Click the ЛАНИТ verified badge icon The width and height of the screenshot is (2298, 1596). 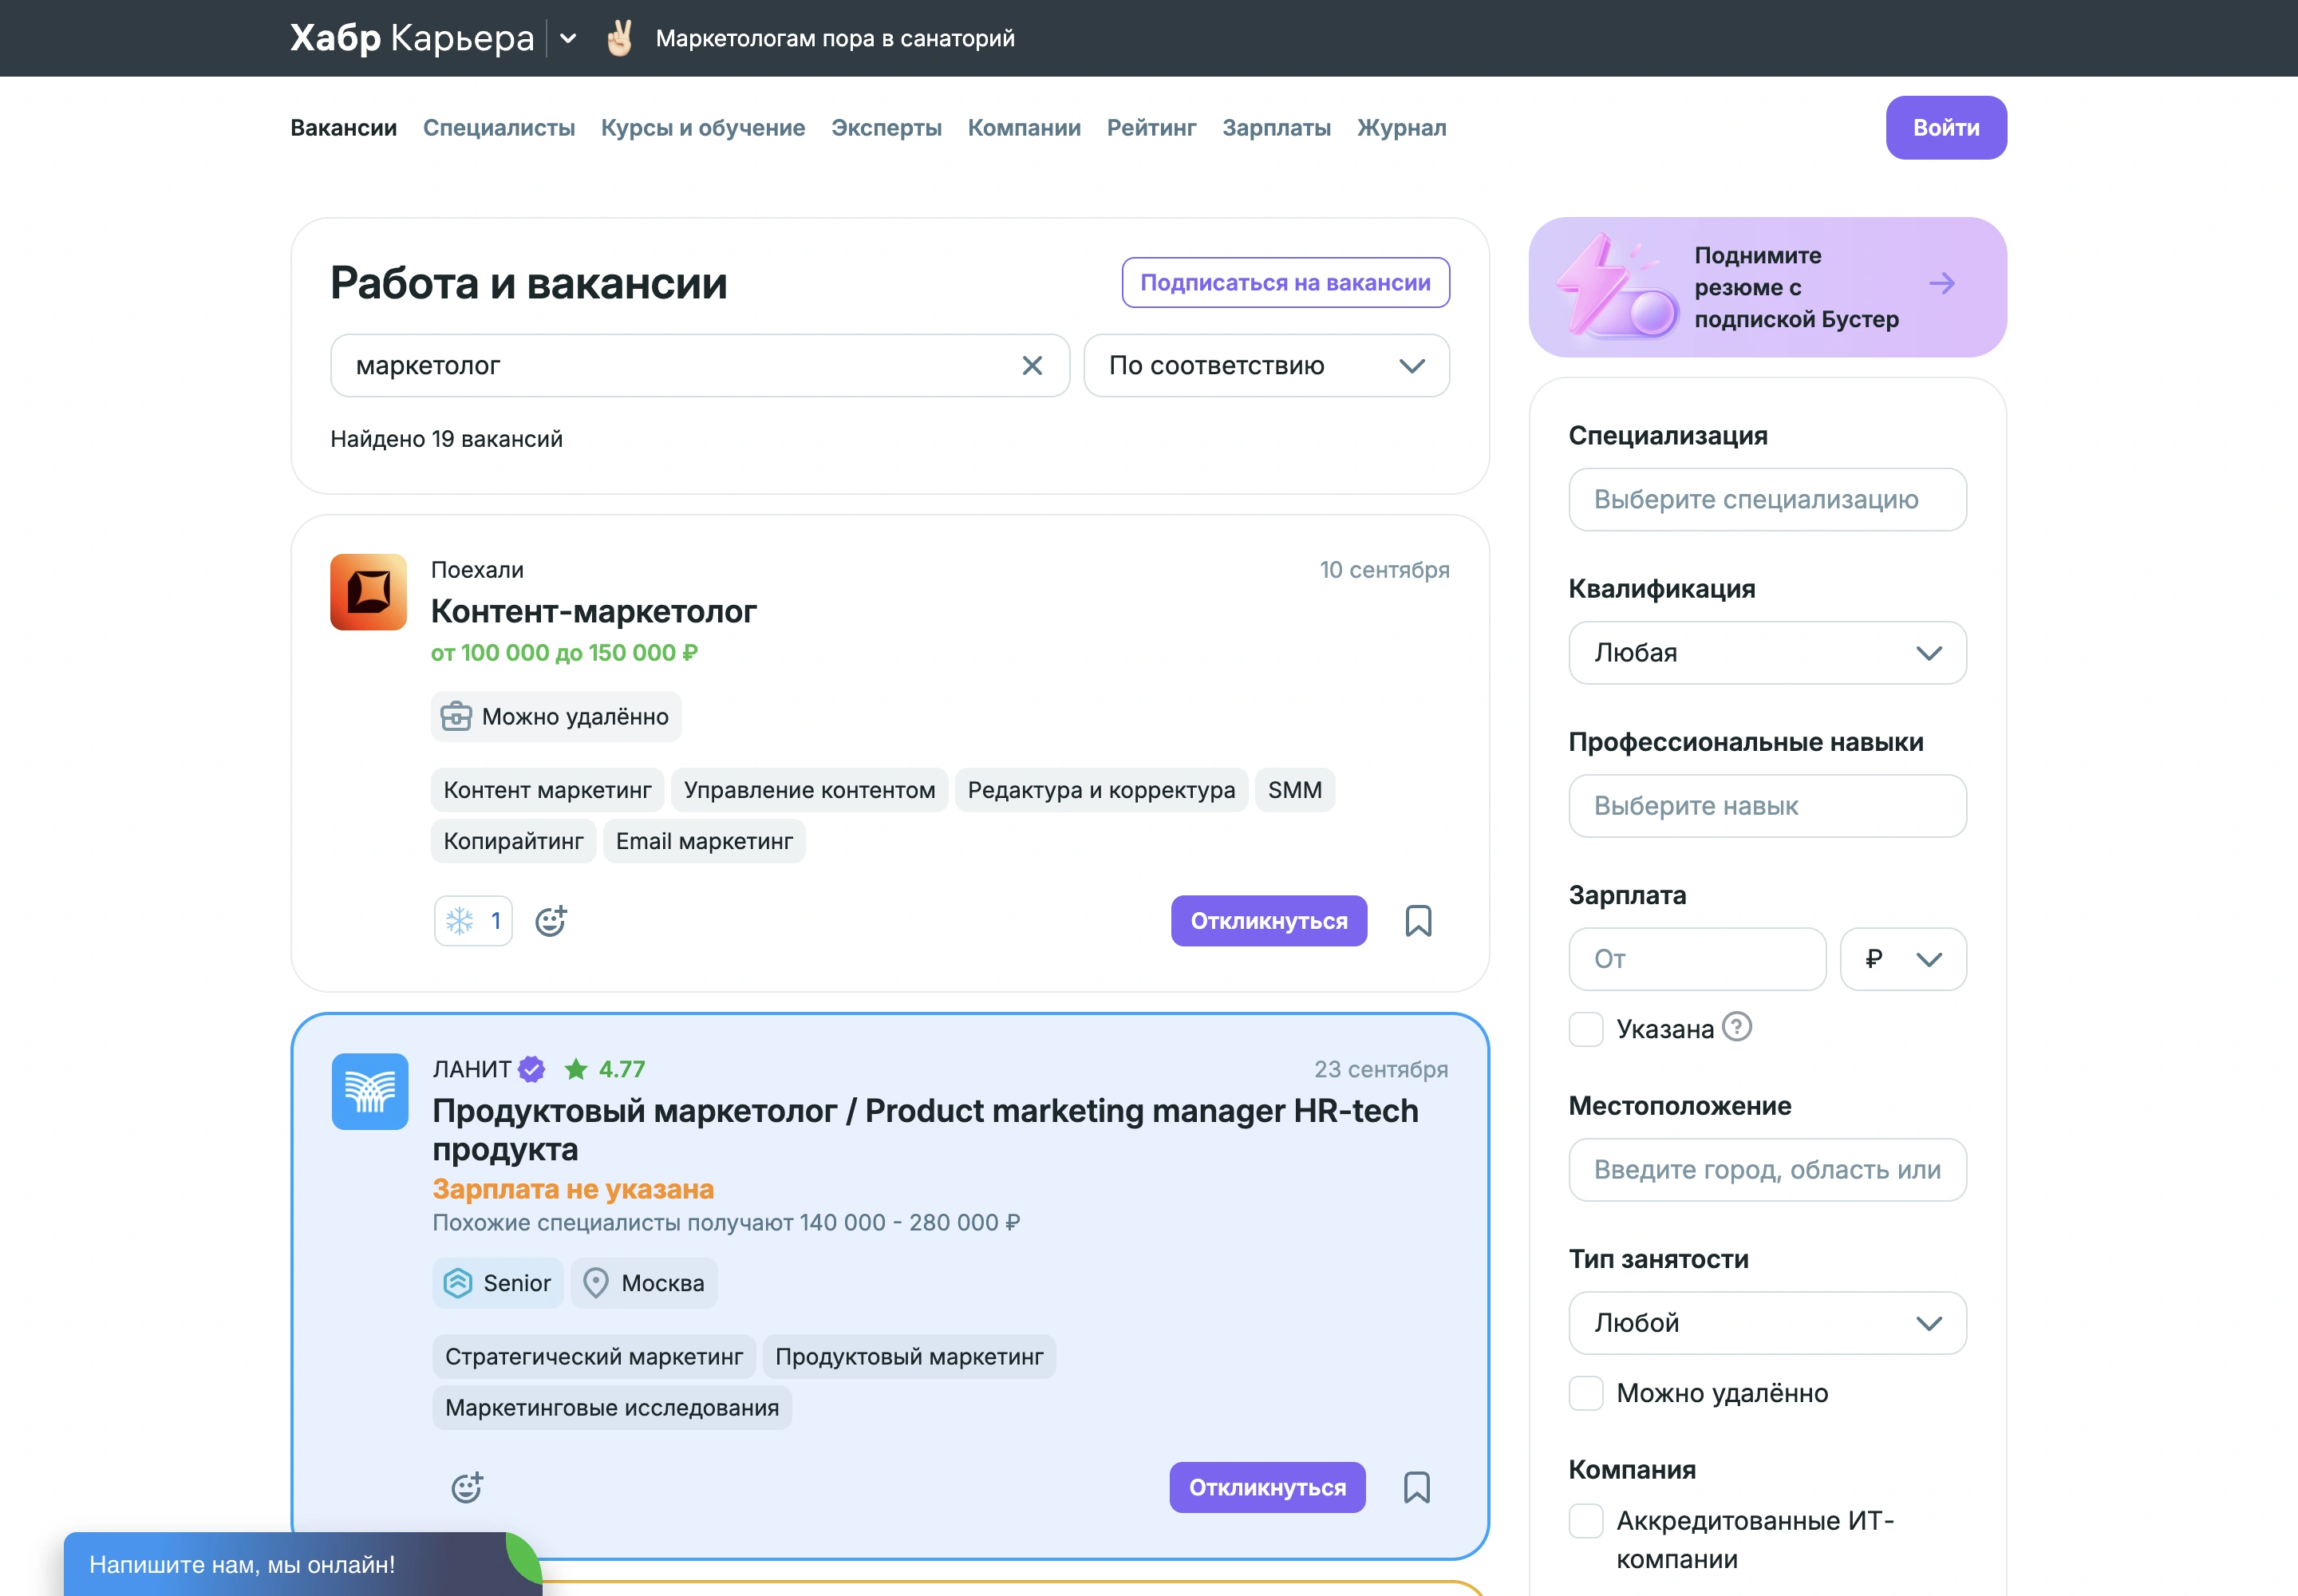[x=532, y=1069]
